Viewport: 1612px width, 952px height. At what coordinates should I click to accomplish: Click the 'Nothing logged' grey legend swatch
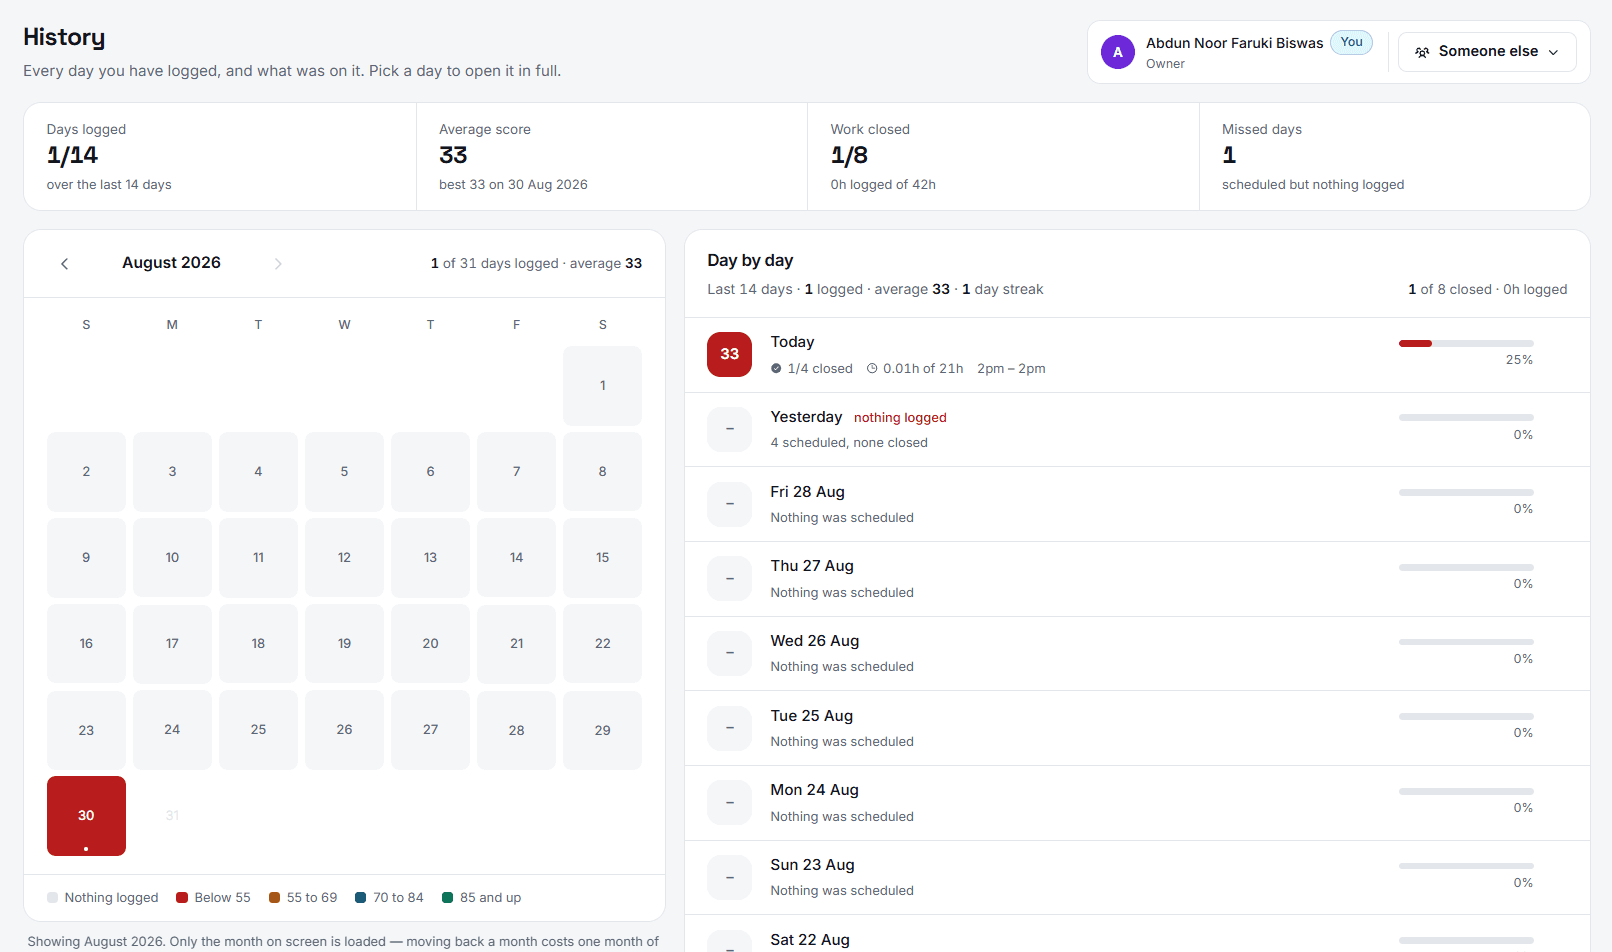[x=52, y=898]
